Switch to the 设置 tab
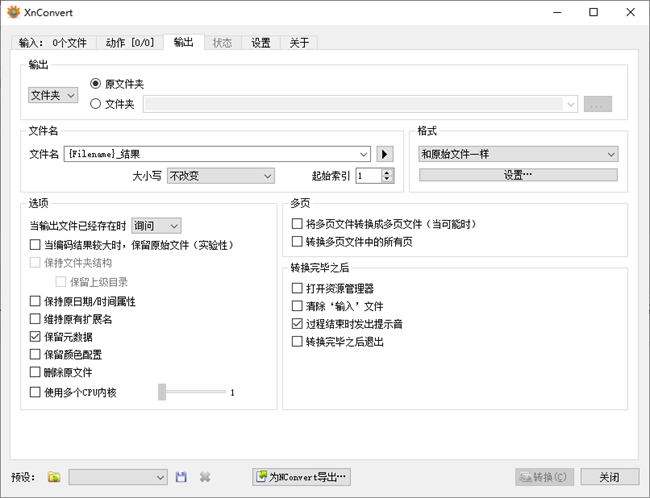Viewport: 650px width, 498px height. click(x=260, y=43)
